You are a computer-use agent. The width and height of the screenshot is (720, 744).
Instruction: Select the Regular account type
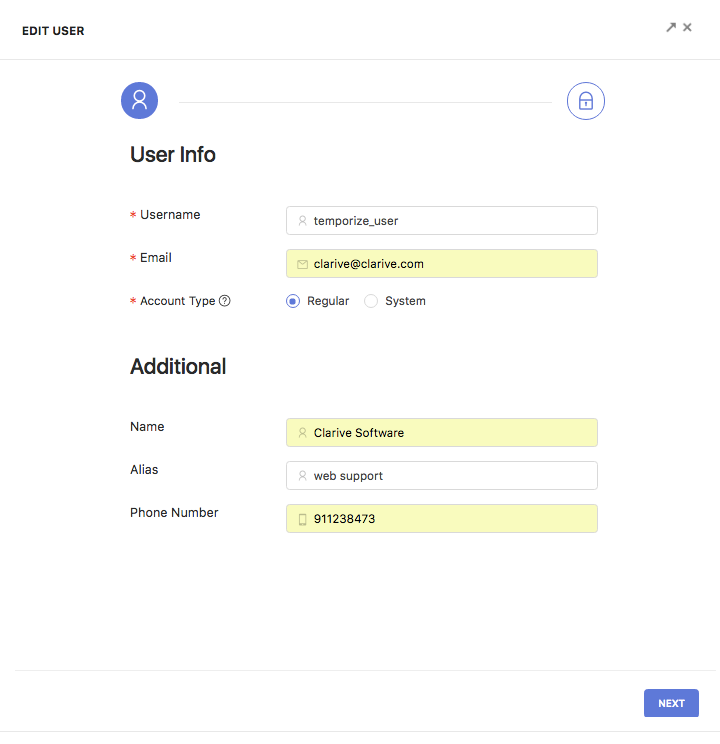pos(293,301)
